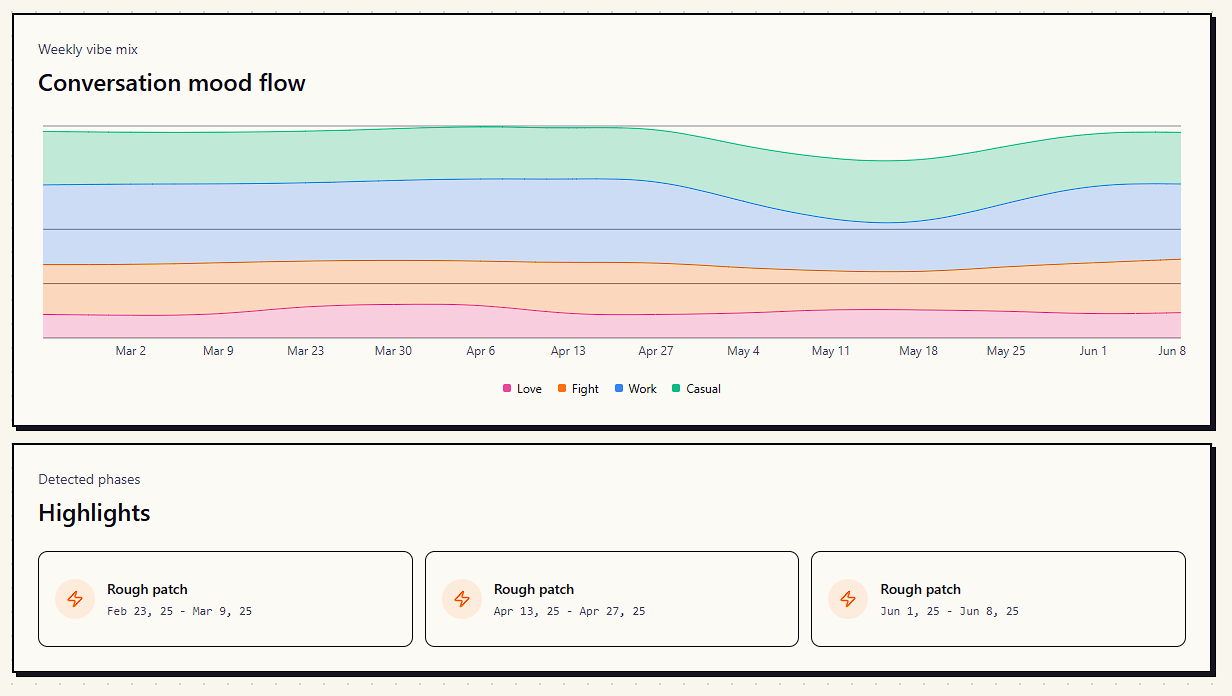The width and height of the screenshot is (1232, 696).
Task: Click the Detected phases label
Action: point(89,479)
